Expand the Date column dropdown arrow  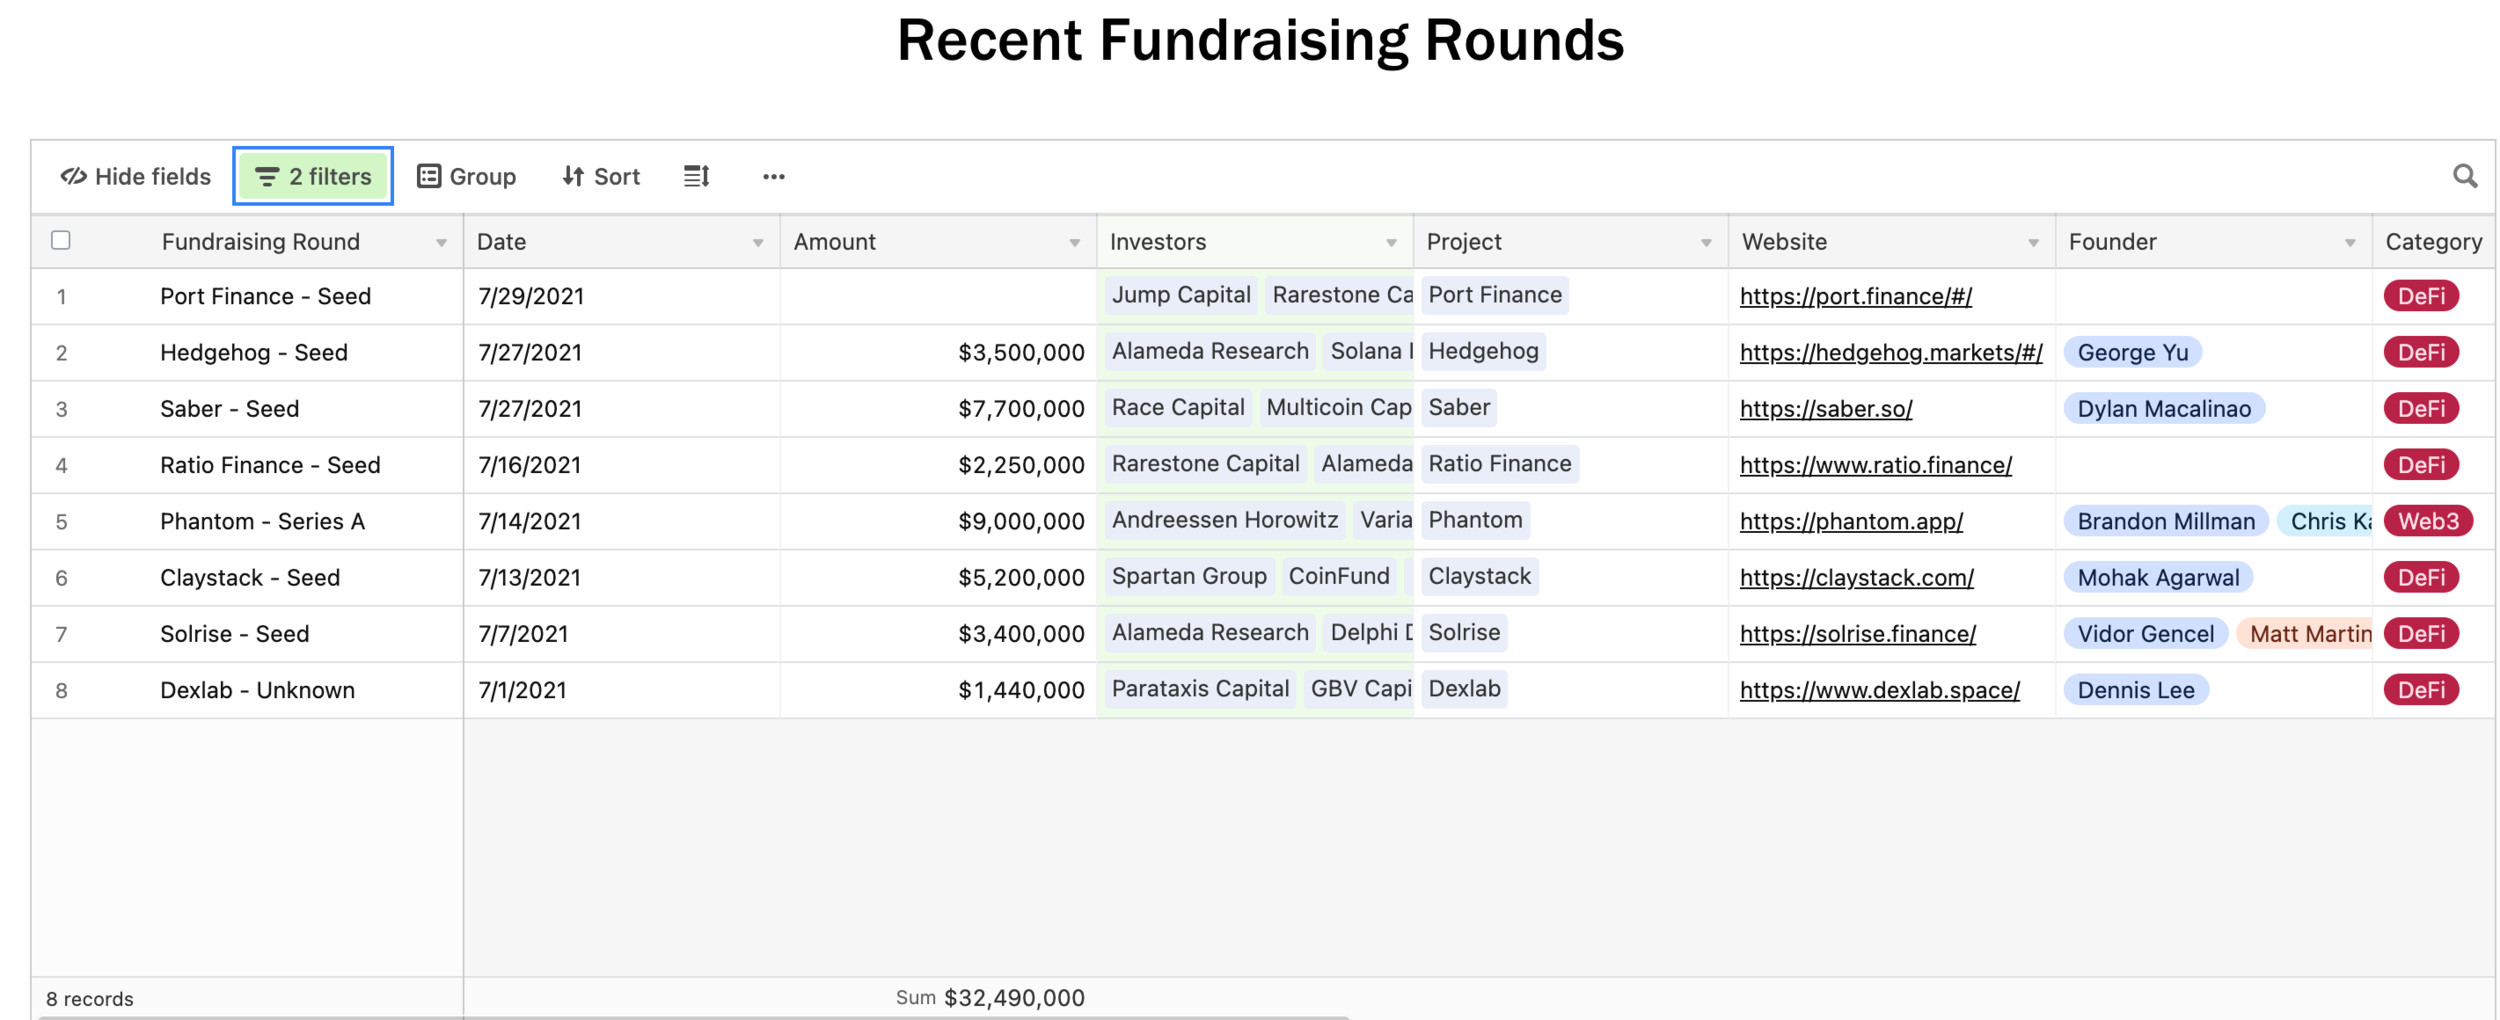[758, 243]
